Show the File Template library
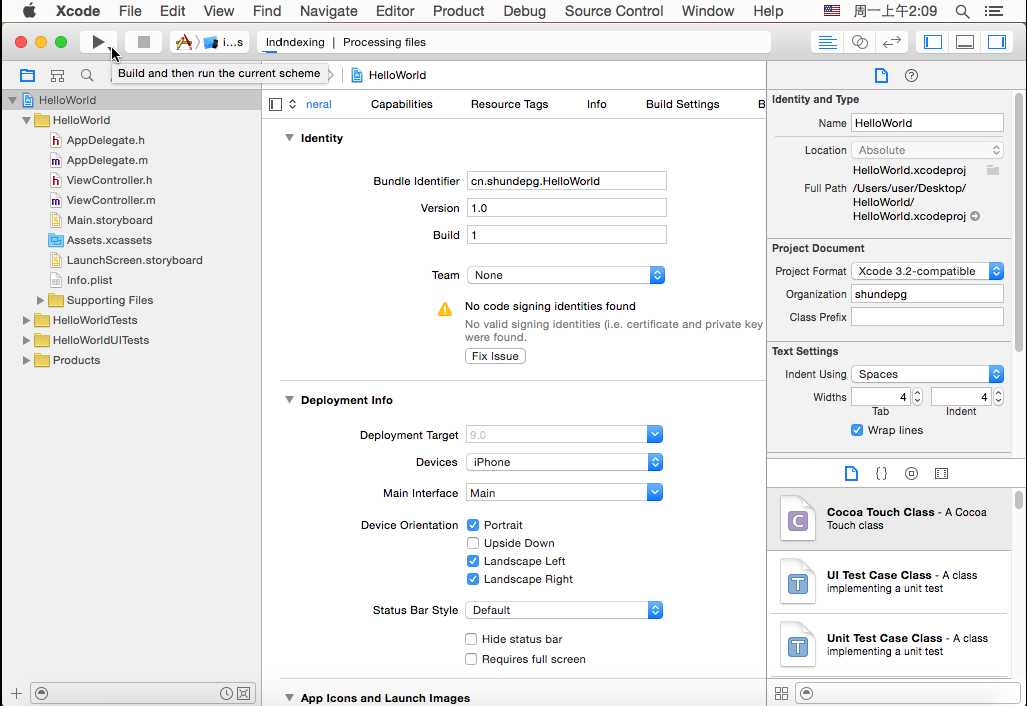Screen dimensions: 1027x706 (x=851, y=474)
